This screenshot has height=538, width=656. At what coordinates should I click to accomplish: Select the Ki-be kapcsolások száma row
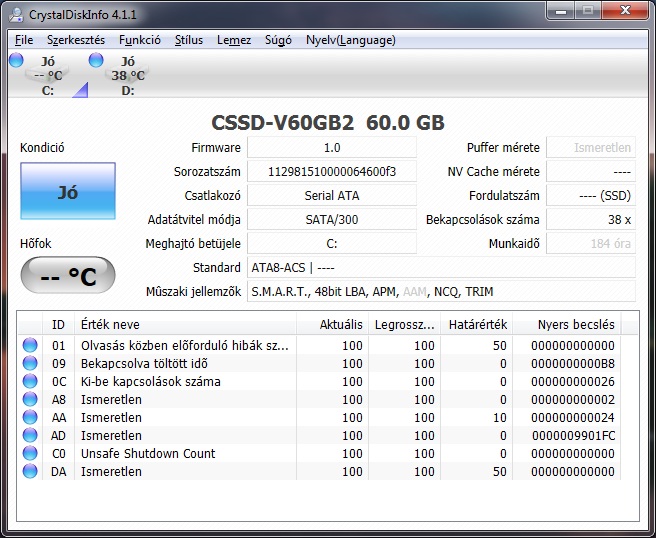(x=319, y=381)
